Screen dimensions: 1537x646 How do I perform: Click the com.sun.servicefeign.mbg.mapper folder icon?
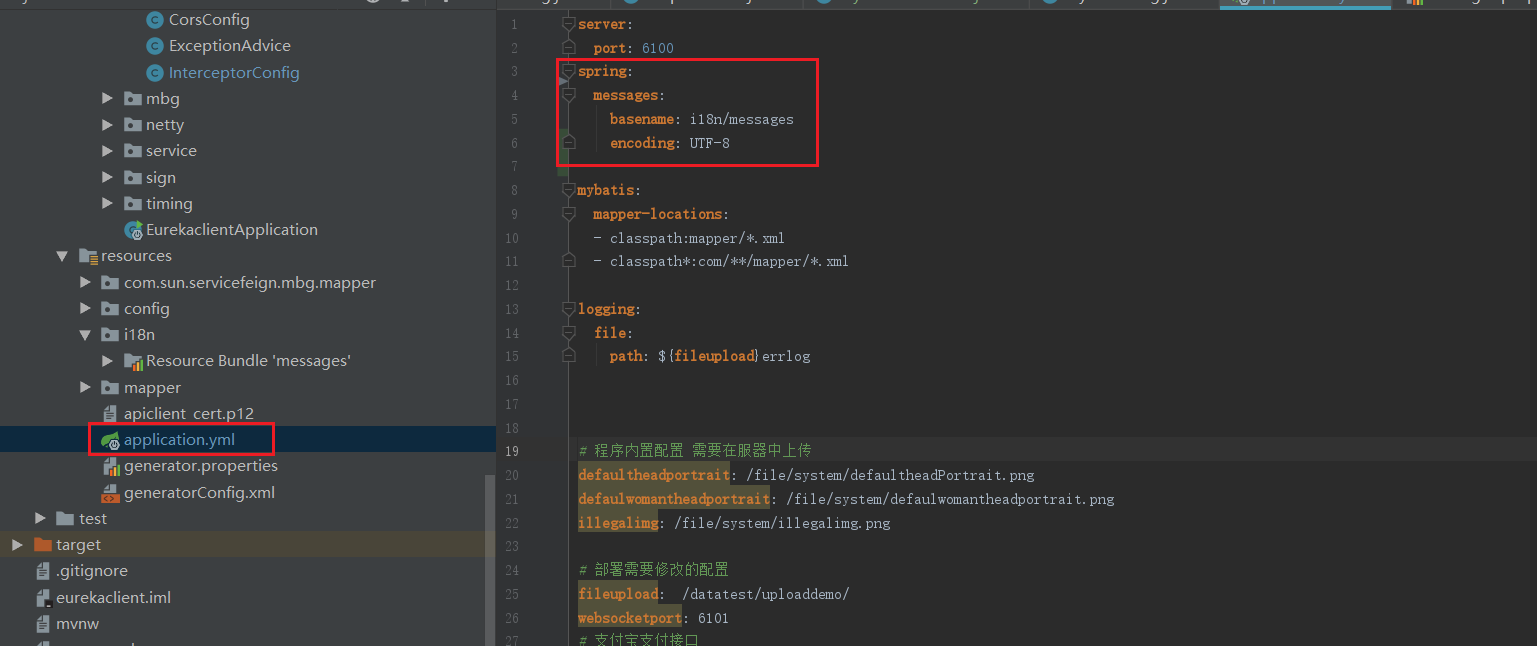point(110,283)
